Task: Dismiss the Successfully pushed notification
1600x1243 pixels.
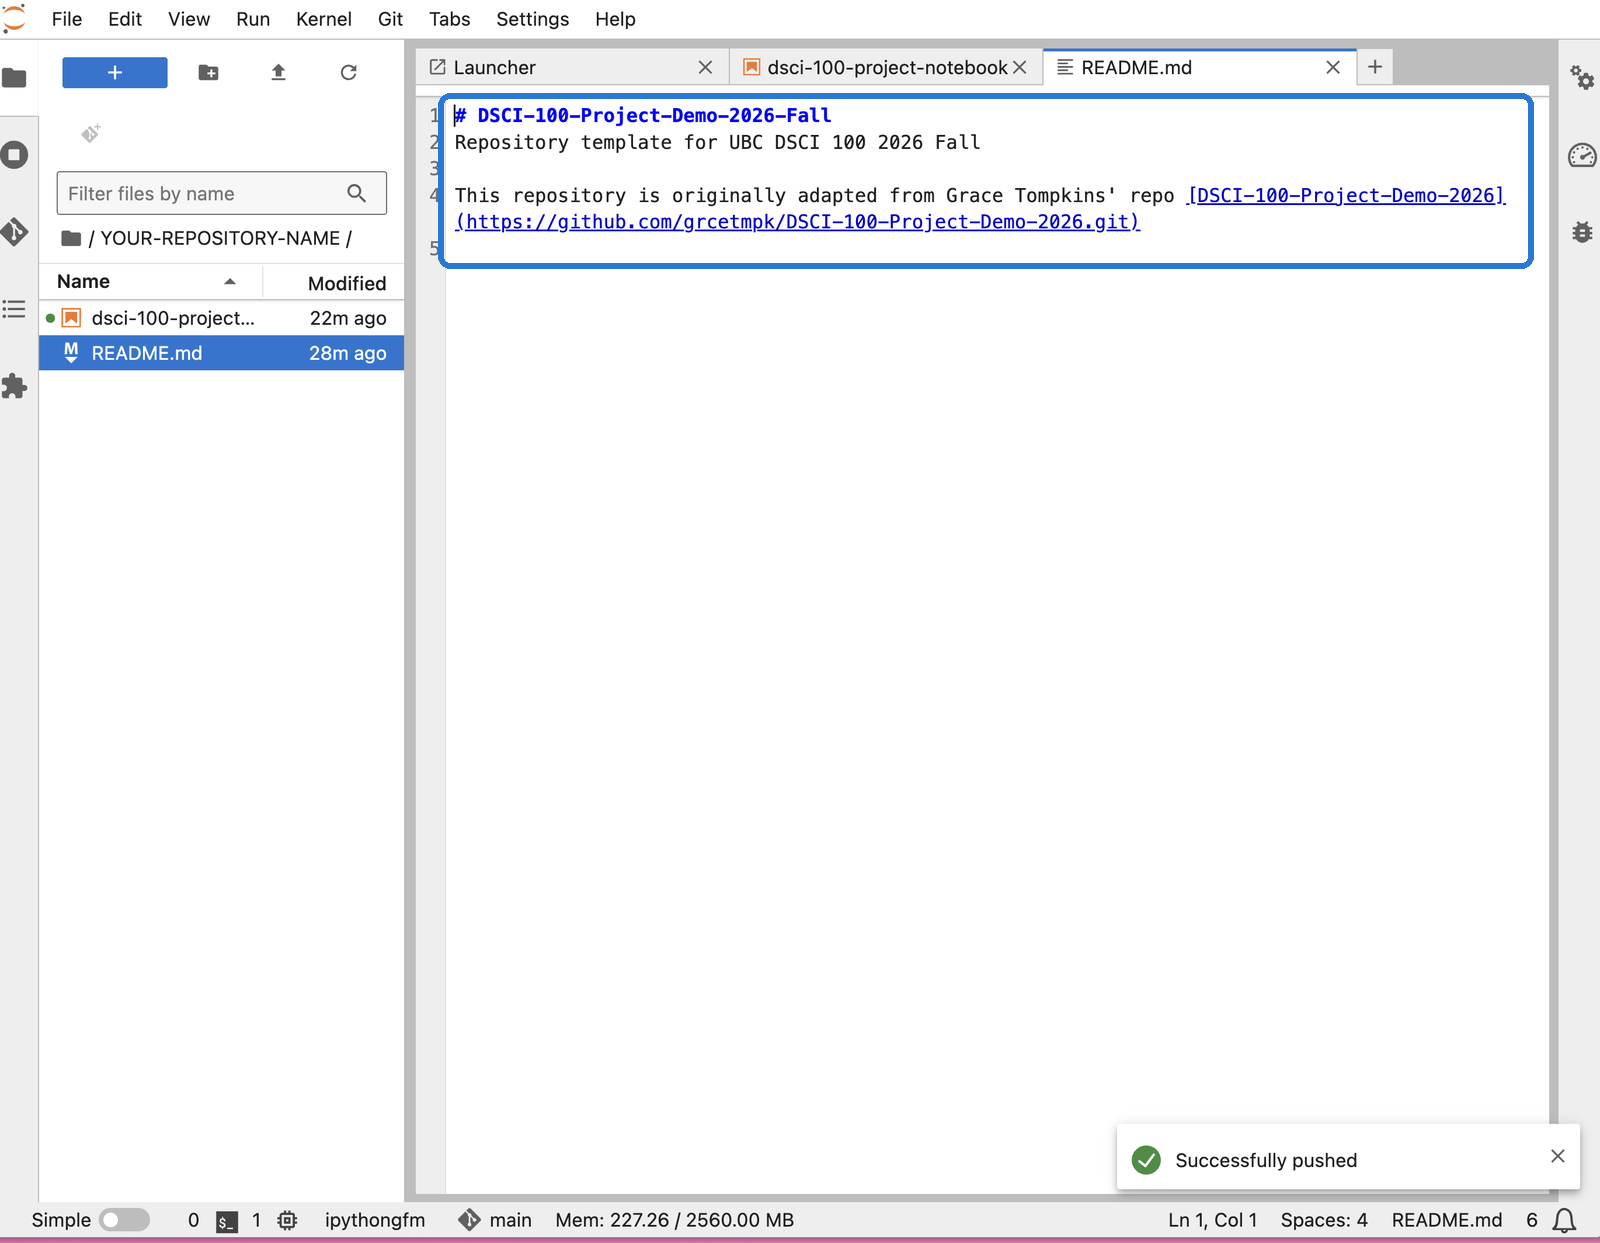Action: (1558, 1156)
